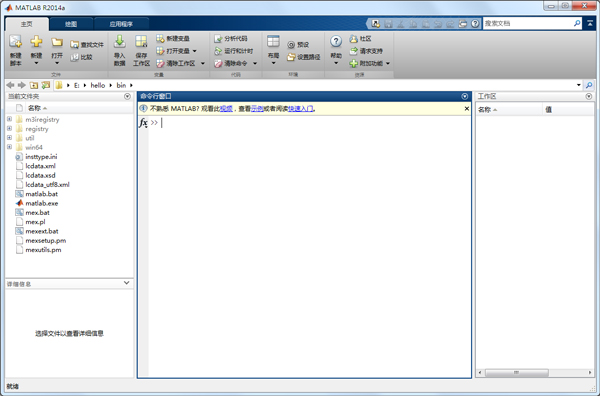600x396 pixels.
Task: Click 查找文件 (Find Files)
Action: click(x=87, y=45)
